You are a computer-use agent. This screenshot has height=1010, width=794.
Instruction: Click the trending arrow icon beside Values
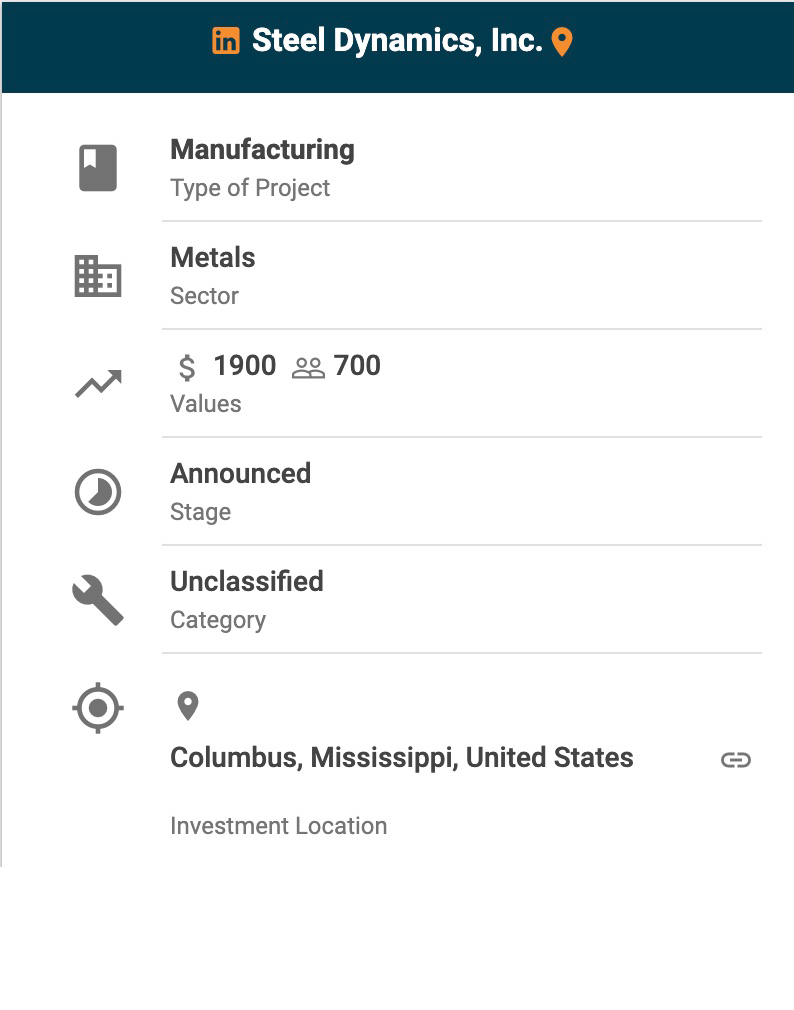pos(98,384)
